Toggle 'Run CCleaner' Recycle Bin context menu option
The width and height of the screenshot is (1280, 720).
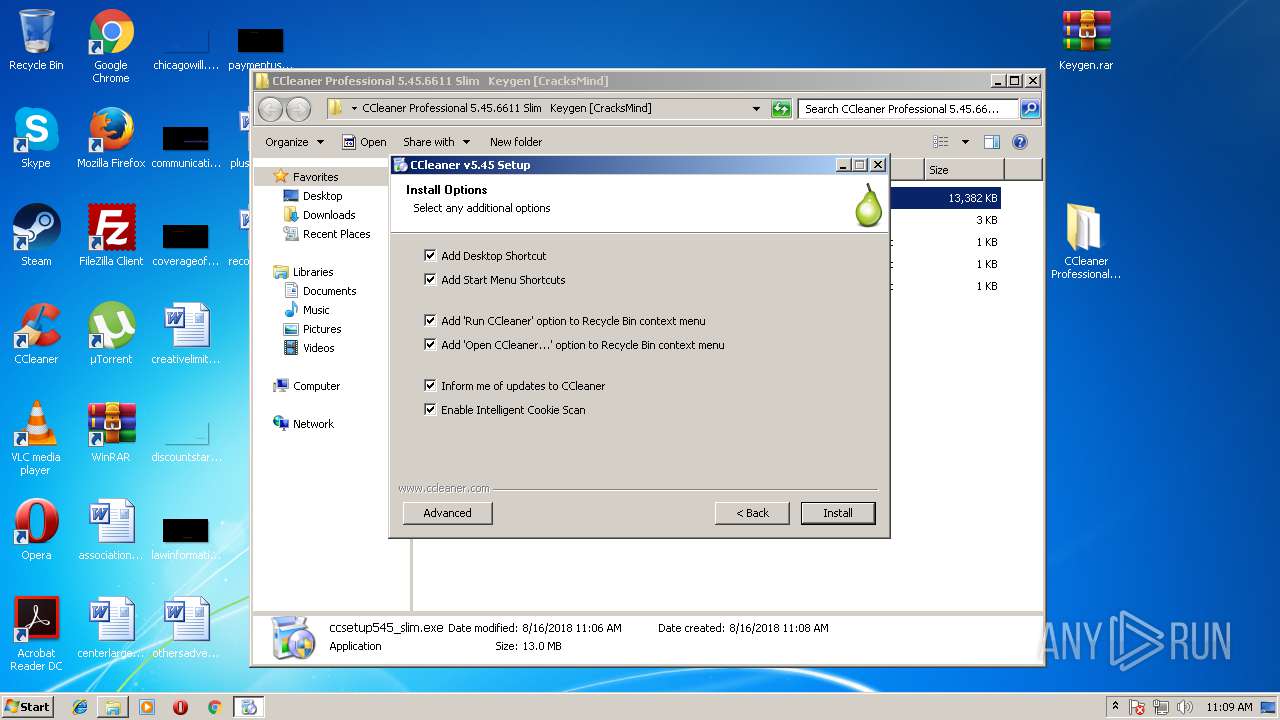click(430, 321)
